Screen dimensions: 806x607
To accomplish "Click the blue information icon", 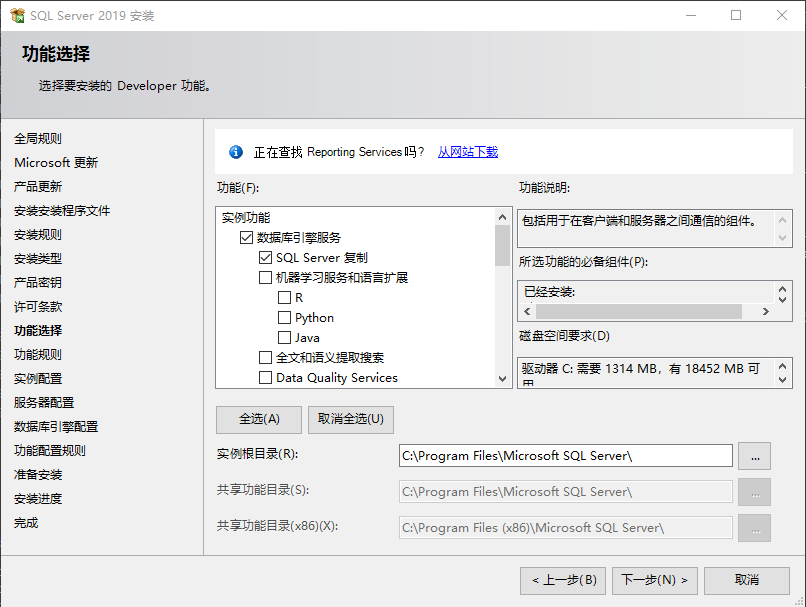I will [236, 152].
